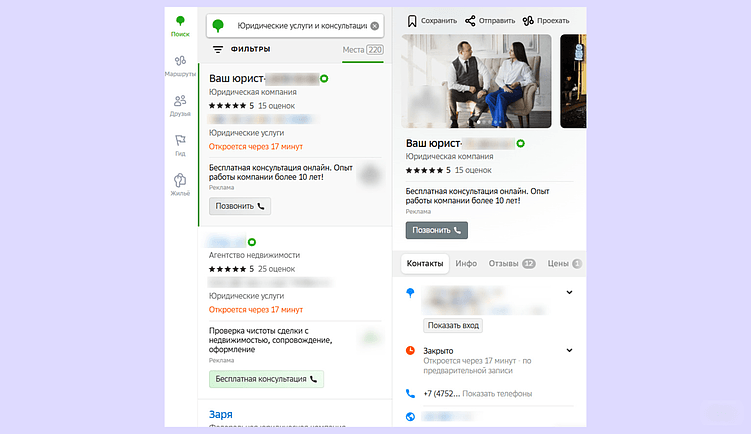
Task: Clear the search field with the X icon
Action: coord(375,26)
